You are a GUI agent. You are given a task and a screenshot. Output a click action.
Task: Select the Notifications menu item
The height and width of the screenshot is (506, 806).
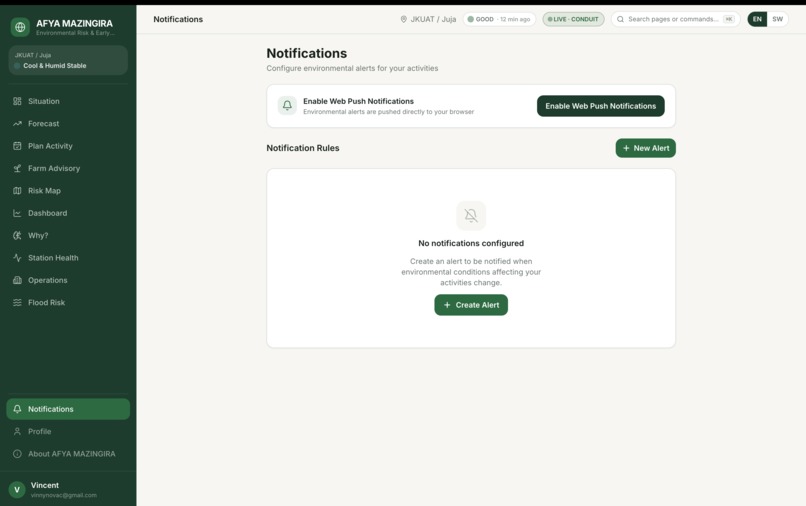tap(68, 409)
